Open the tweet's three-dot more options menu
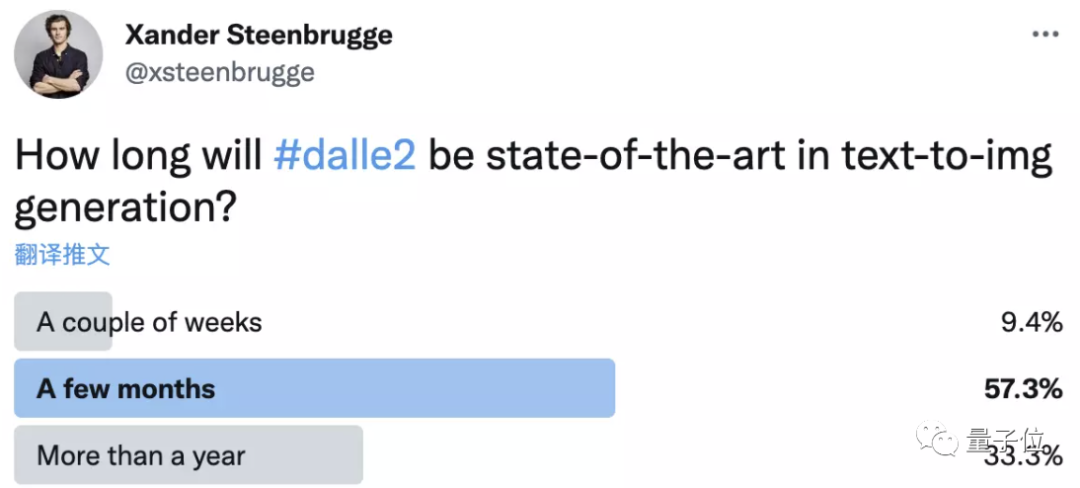 pos(1044,34)
